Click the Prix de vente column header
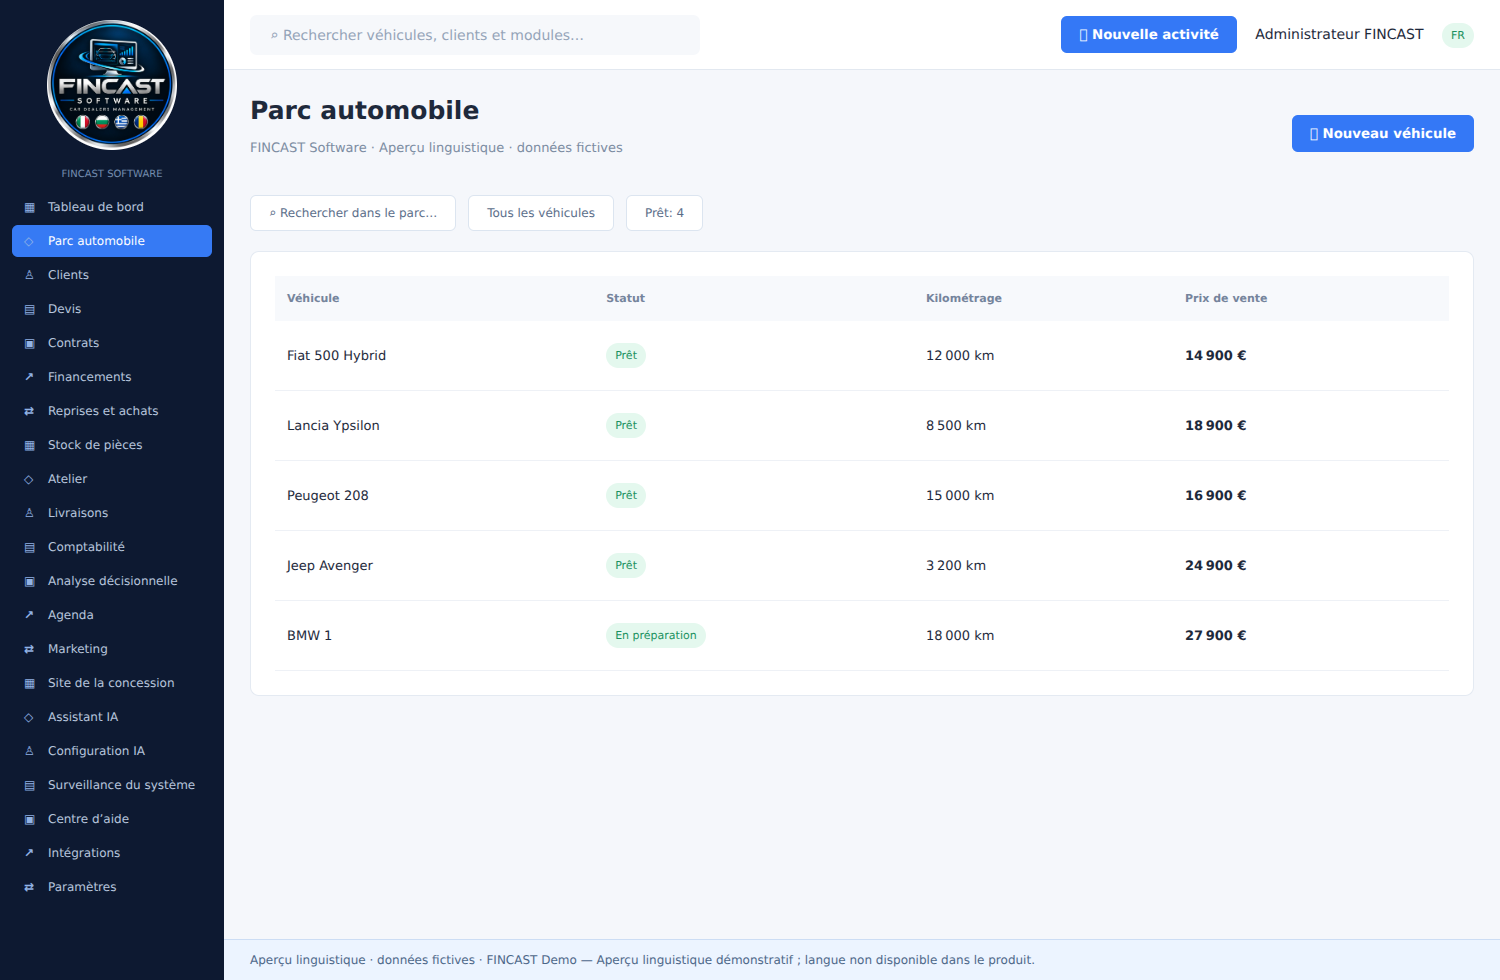Viewport: 1500px width, 980px height. [x=1226, y=298]
